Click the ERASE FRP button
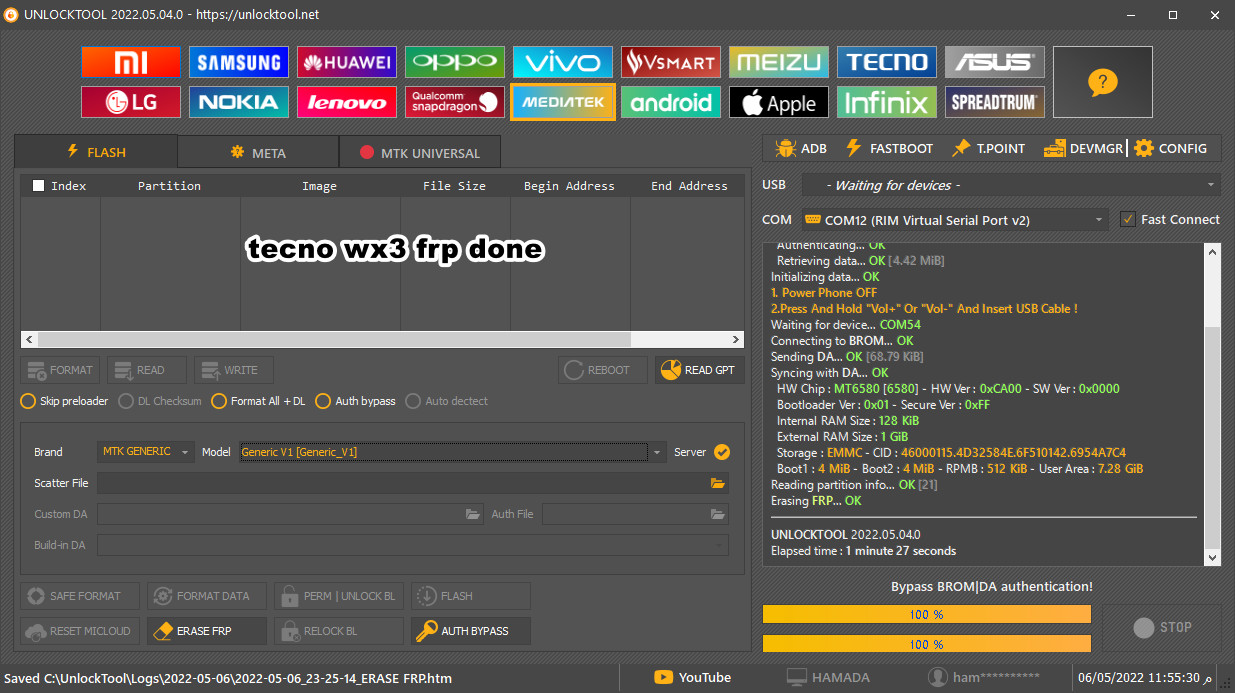 (x=207, y=631)
